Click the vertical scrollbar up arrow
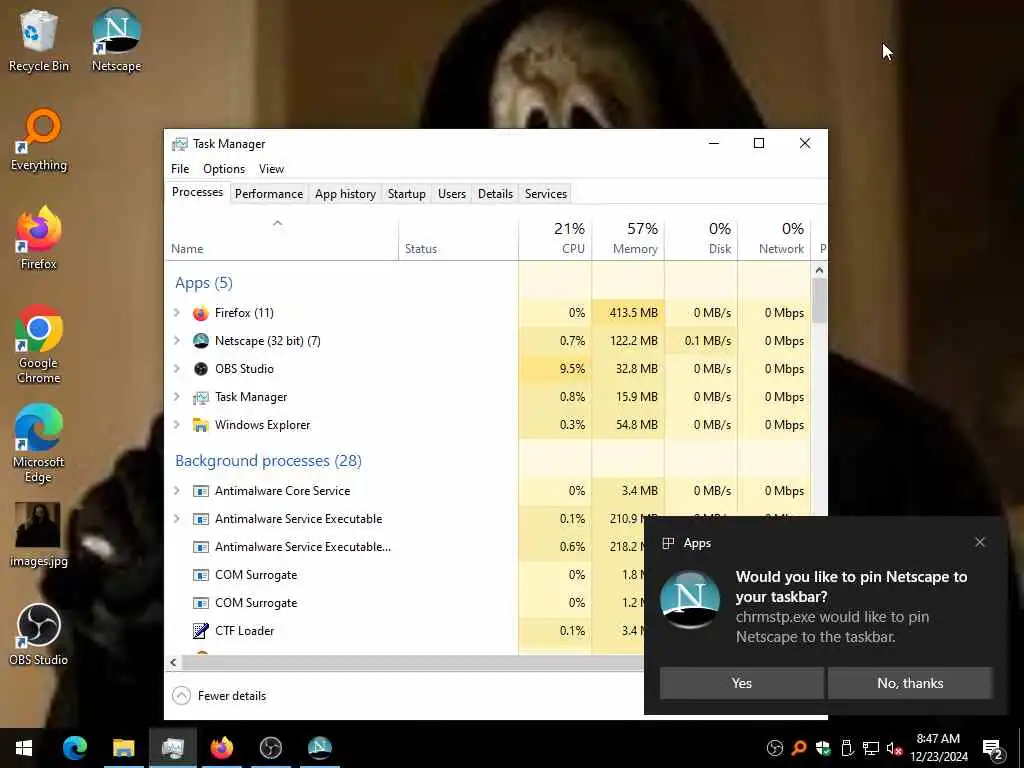 820,270
